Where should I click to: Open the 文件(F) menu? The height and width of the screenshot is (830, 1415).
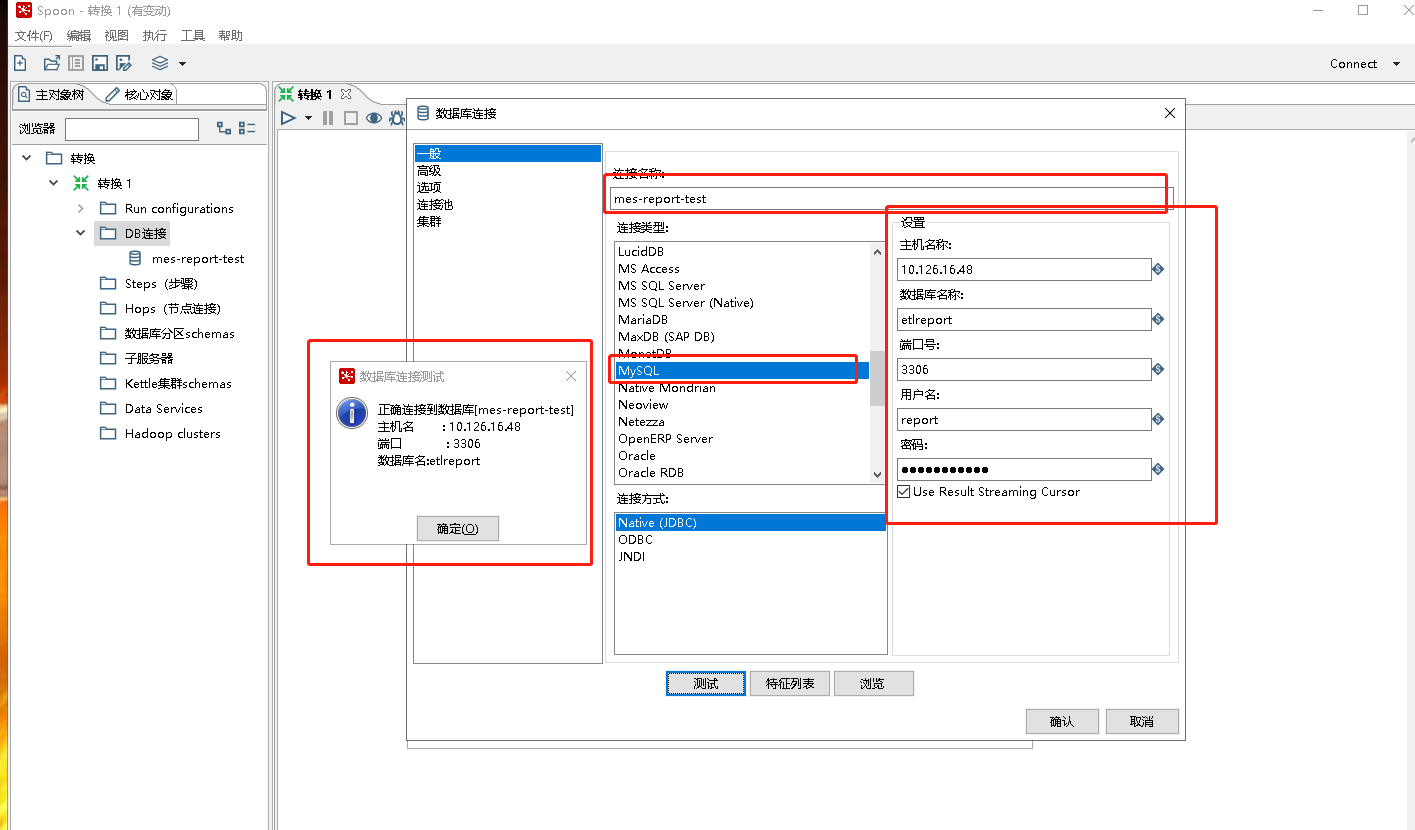(x=33, y=36)
